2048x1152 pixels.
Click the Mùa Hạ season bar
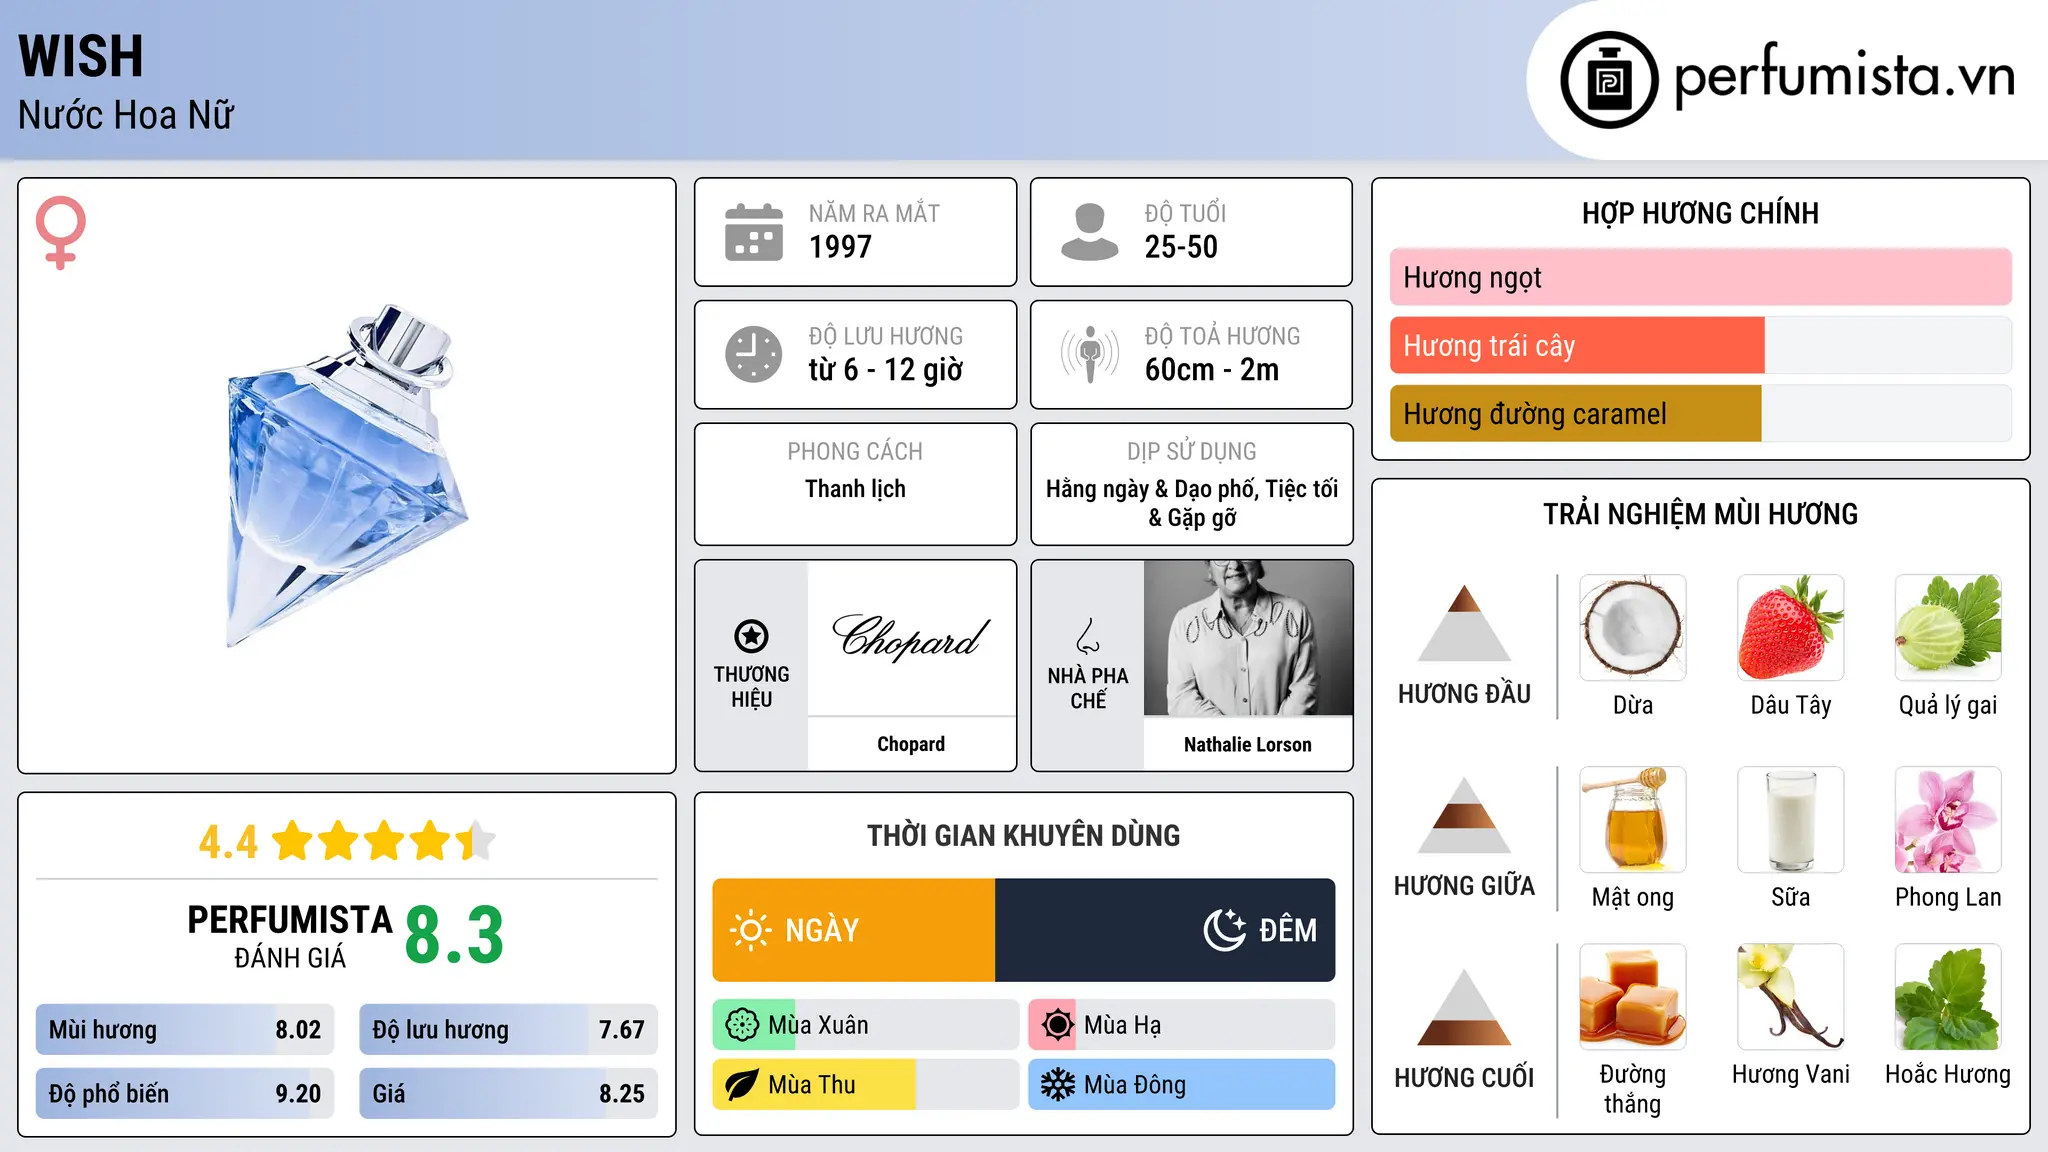(1182, 1025)
